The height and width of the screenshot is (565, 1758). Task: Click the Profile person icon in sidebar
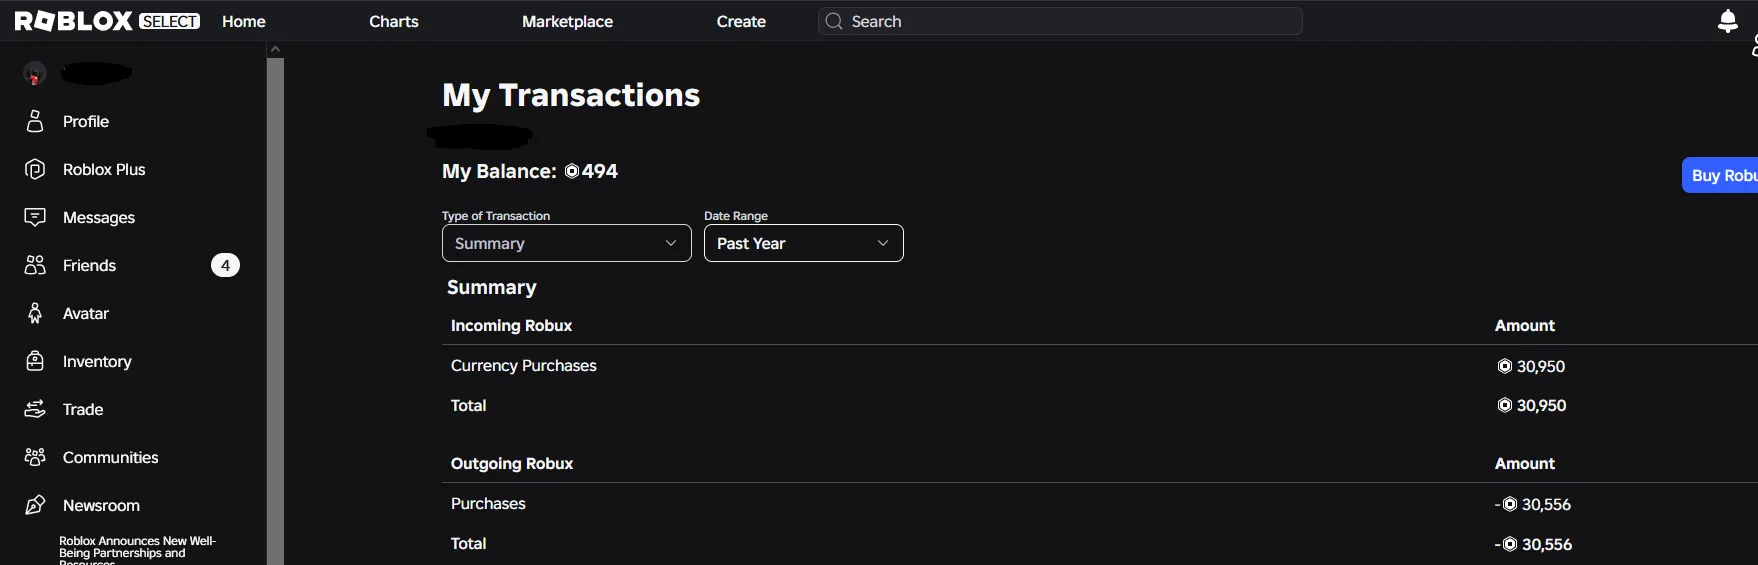pyautogui.click(x=35, y=121)
